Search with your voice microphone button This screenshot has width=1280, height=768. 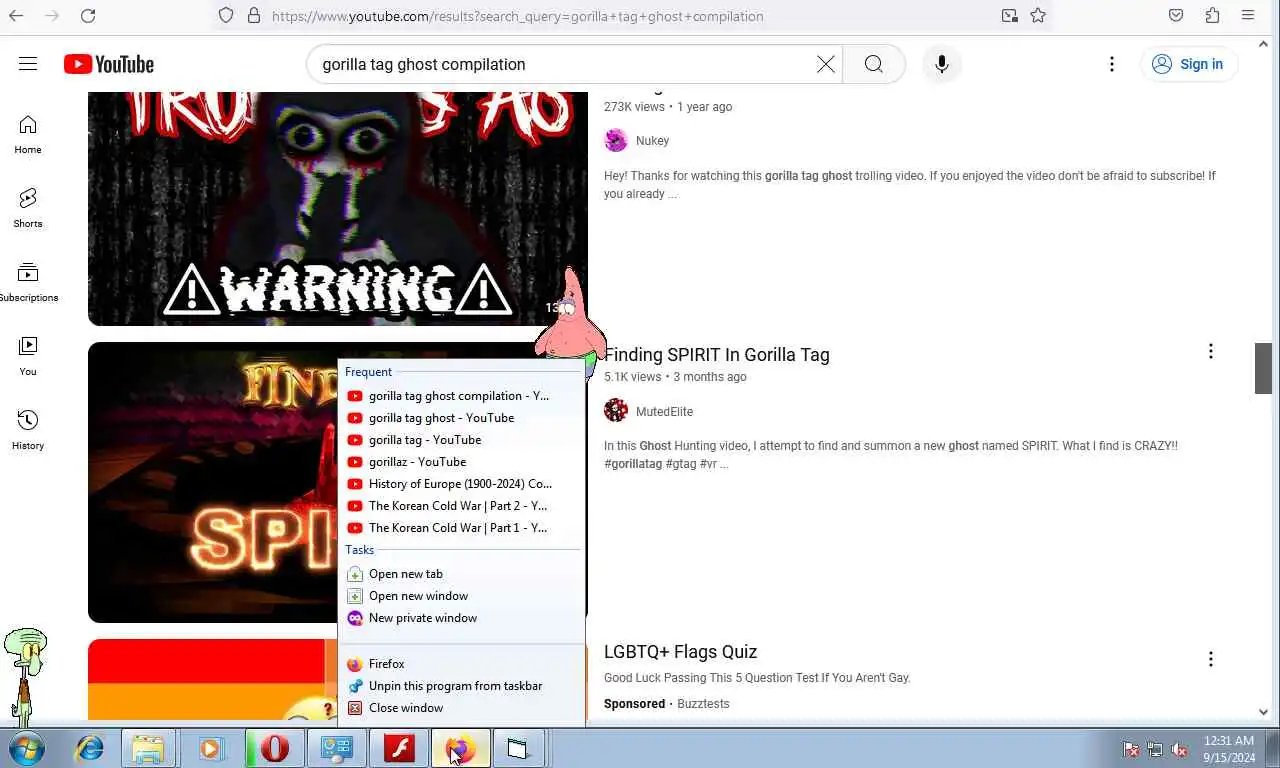click(x=942, y=64)
